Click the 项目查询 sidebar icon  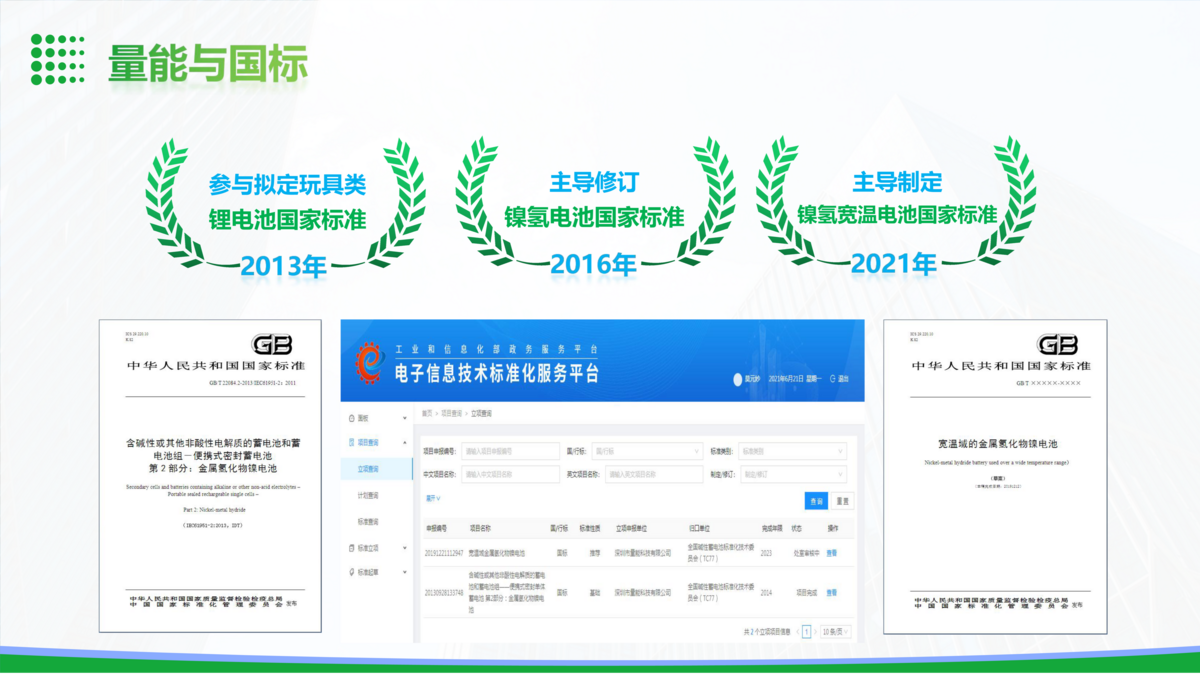[350, 442]
